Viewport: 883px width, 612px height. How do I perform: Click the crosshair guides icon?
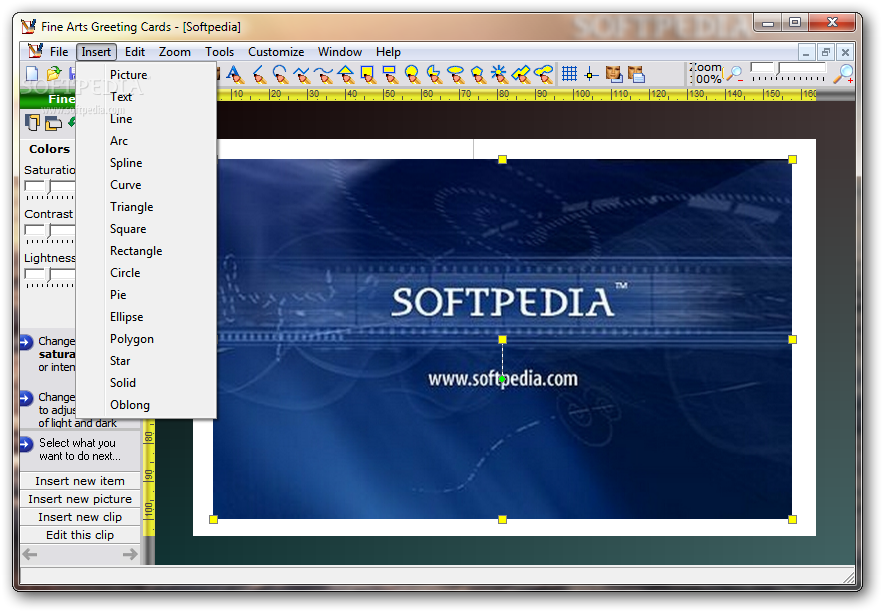(591, 74)
